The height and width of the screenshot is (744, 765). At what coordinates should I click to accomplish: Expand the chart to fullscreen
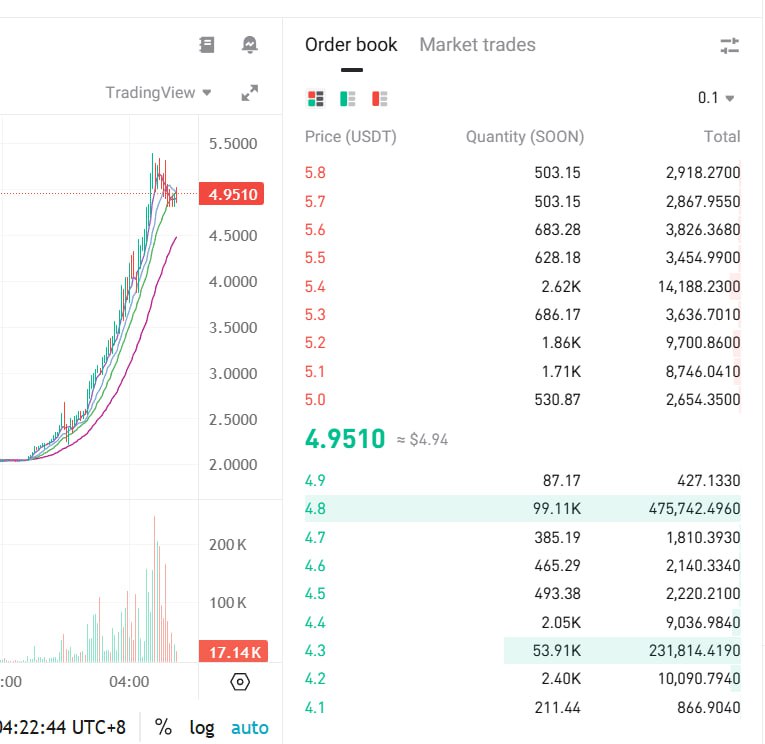pyautogui.click(x=250, y=93)
